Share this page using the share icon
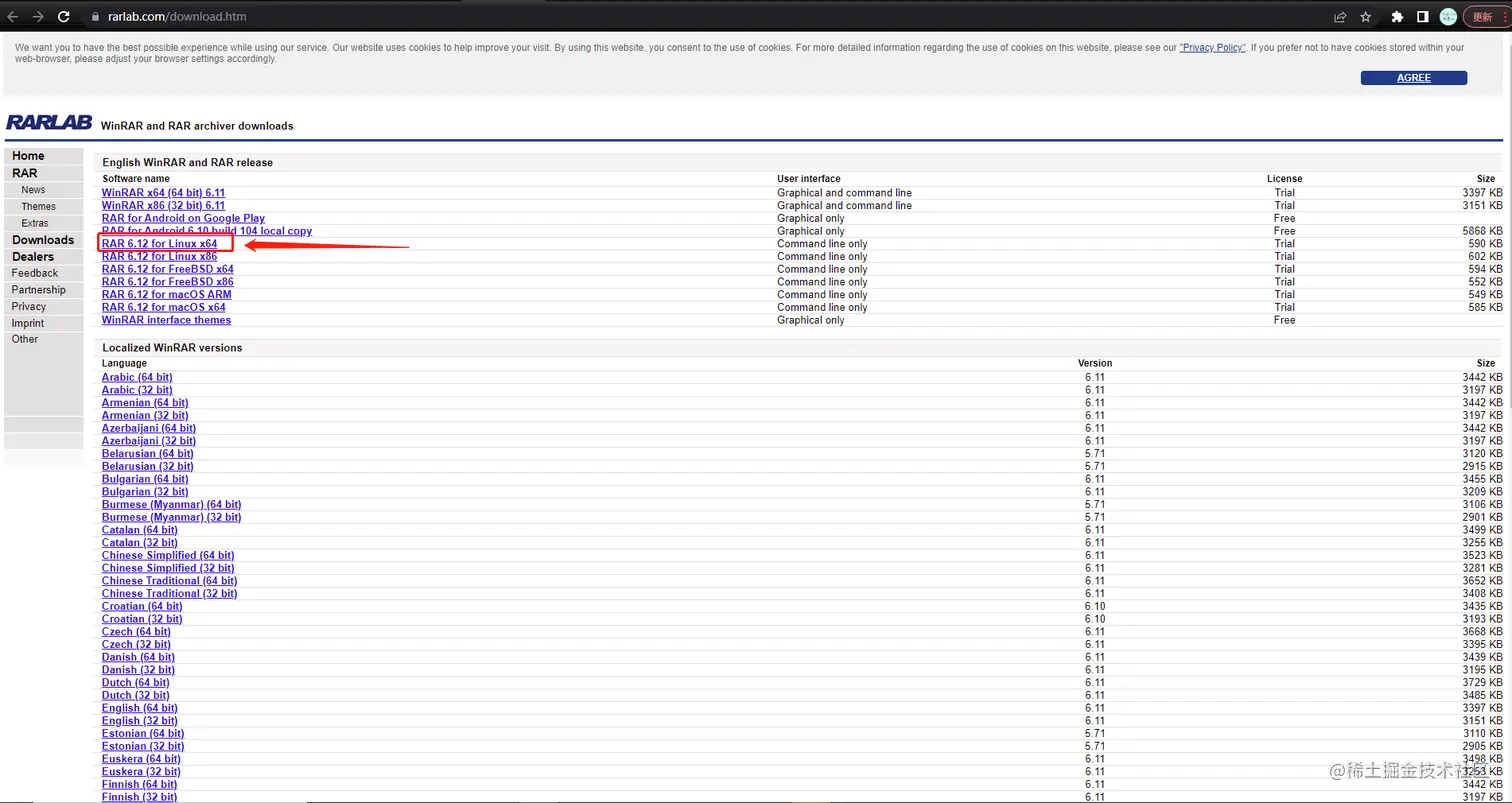The height and width of the screenshot is (803, 1512). [1340, 17]
